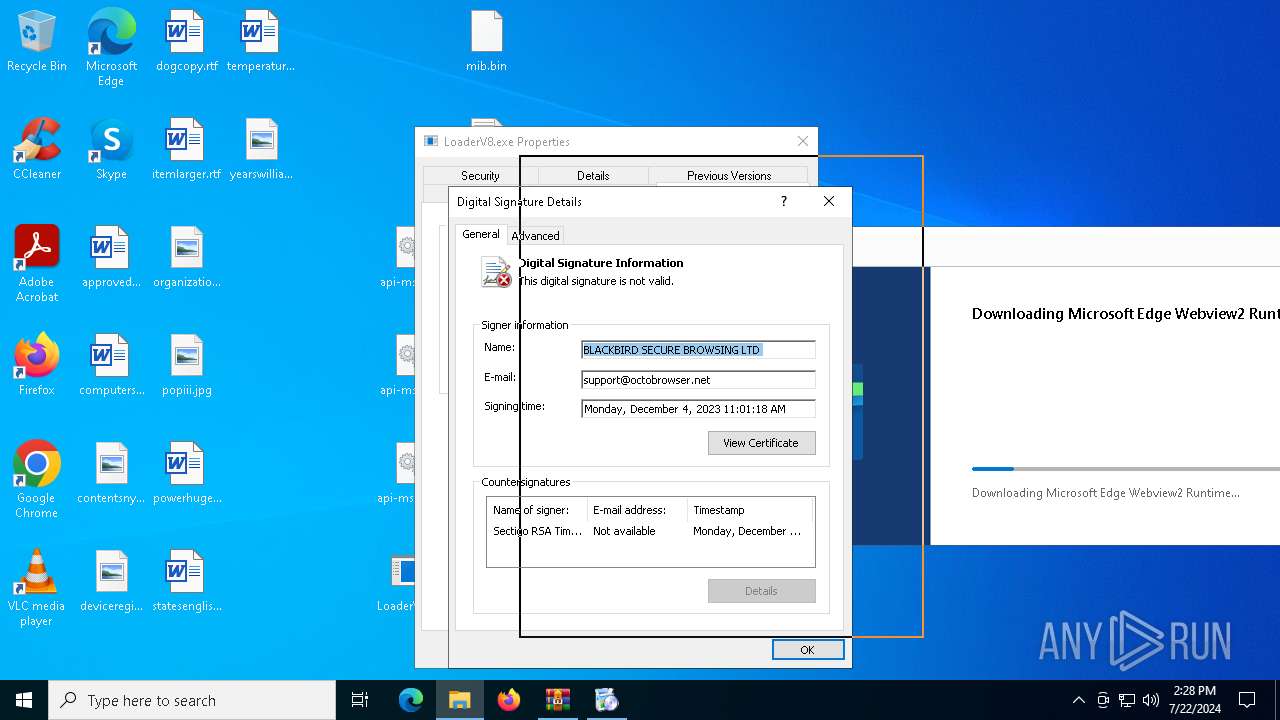Select the itemlarger.rtf file icon
This screenshot has width=1280, height=720.
pyautogui.click(x=186, y=150)
